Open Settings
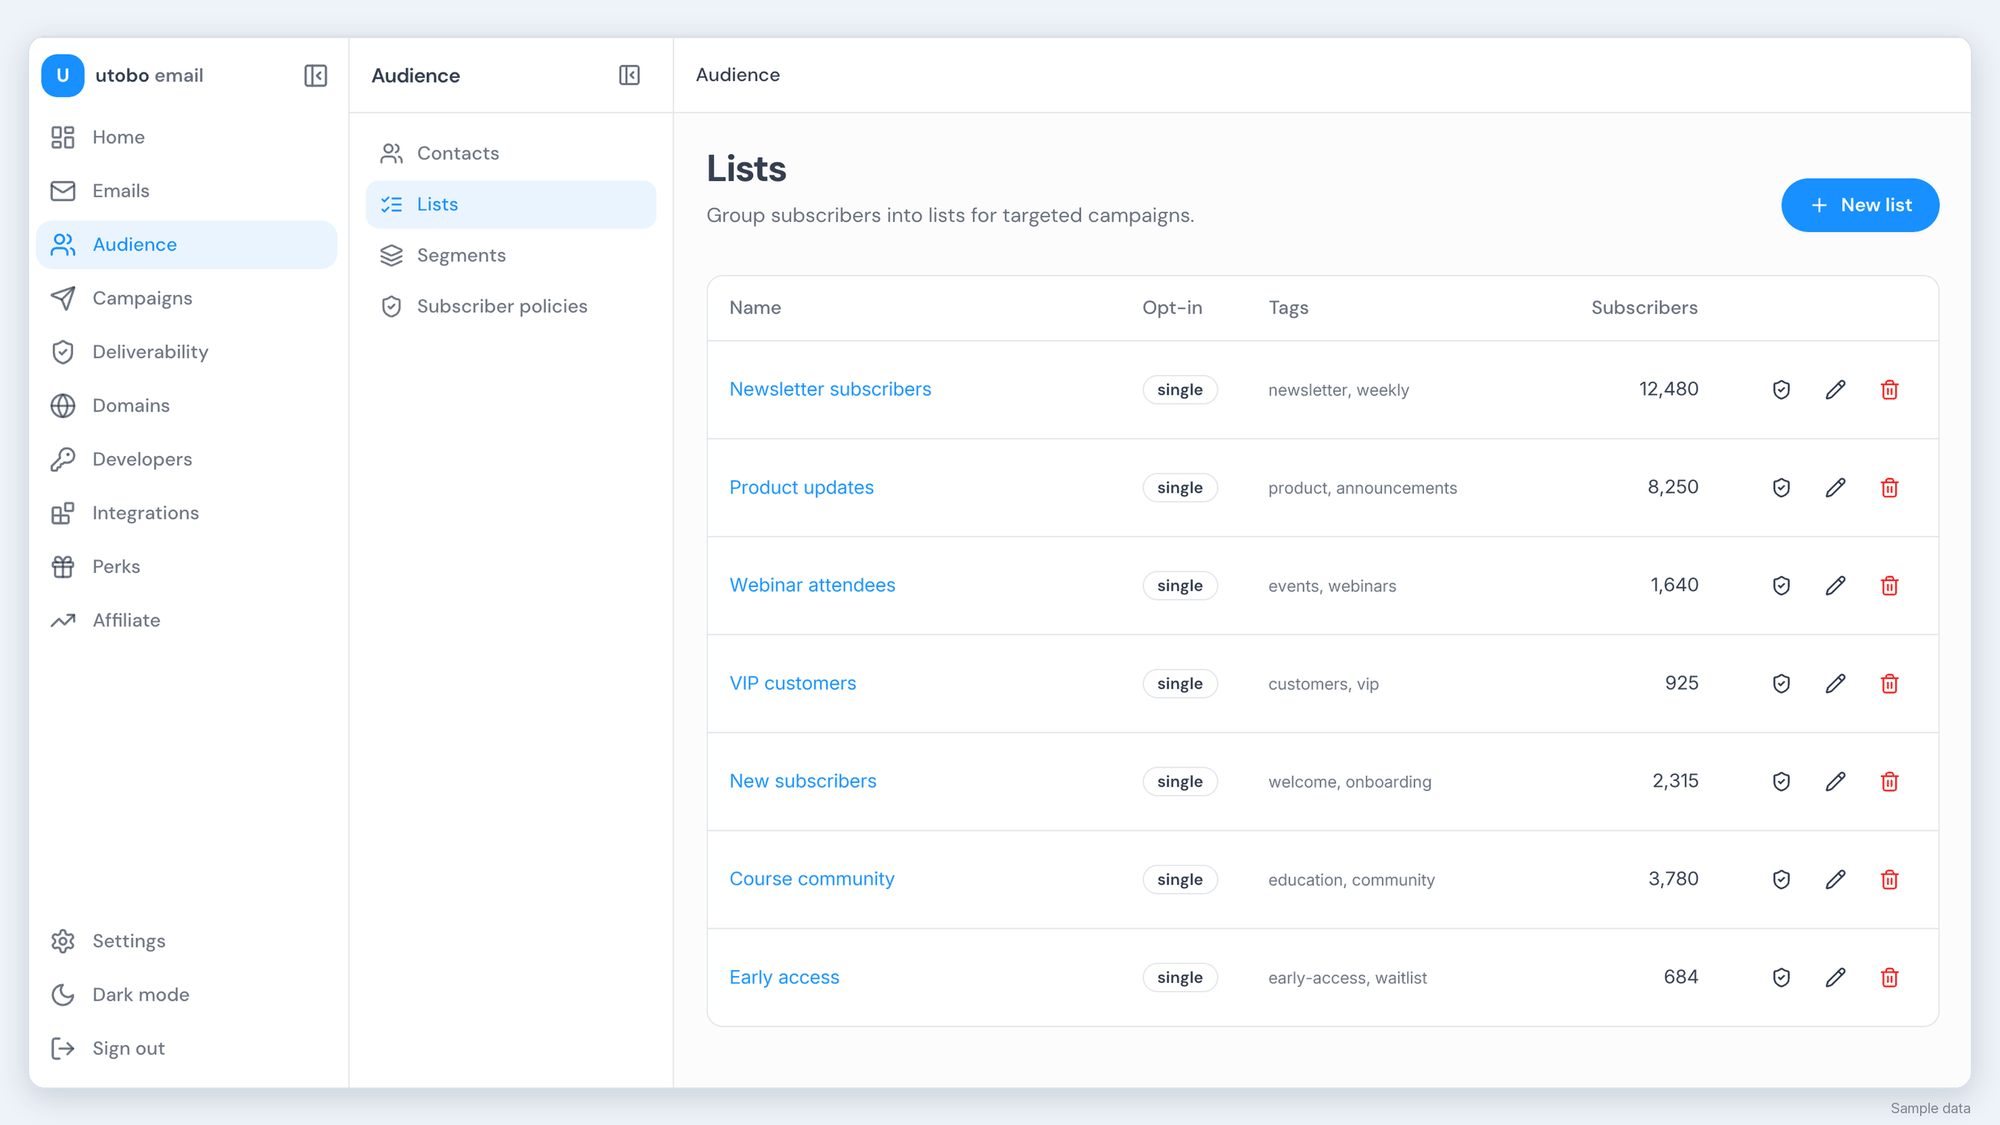This screenshot has width=2000, height=1125. [186, 941]
